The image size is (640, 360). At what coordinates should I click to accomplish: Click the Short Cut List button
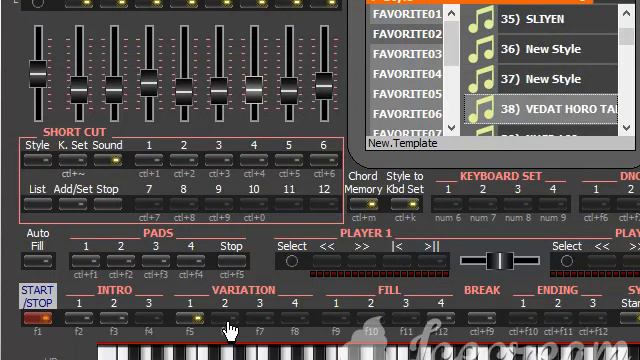[38, 204]
